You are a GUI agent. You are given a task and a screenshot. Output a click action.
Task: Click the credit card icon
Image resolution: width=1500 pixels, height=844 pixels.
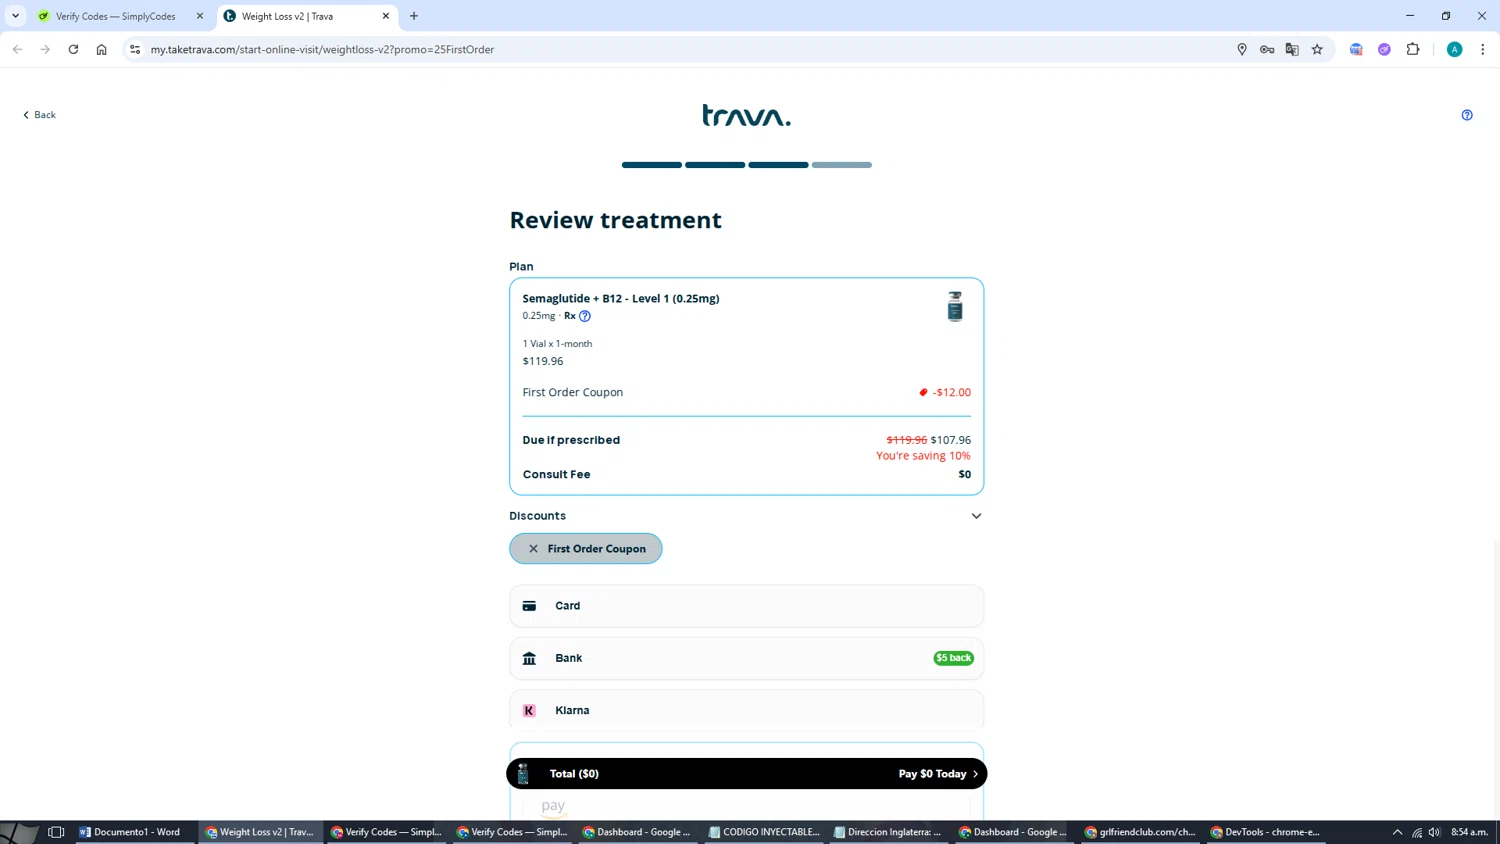click(x=529, y=606)
